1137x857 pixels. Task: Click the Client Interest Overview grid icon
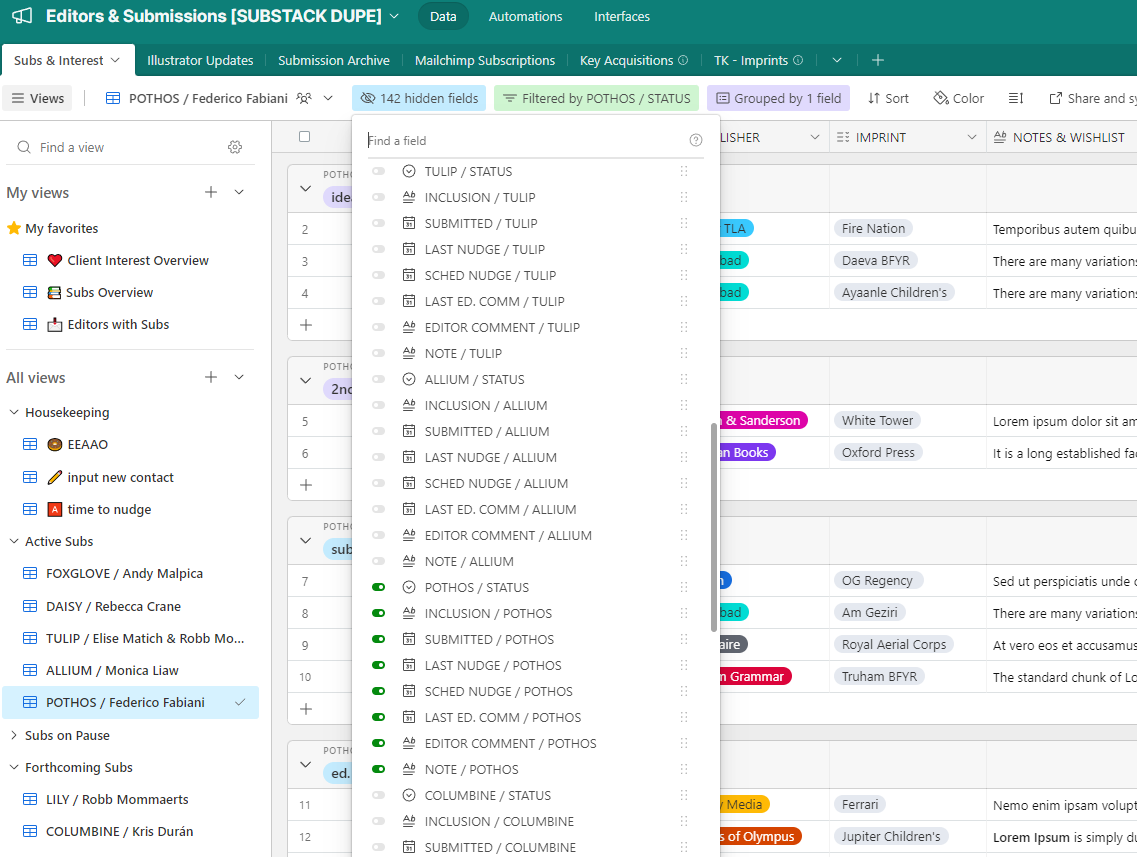pyautogui.click(x=30, y=260)
